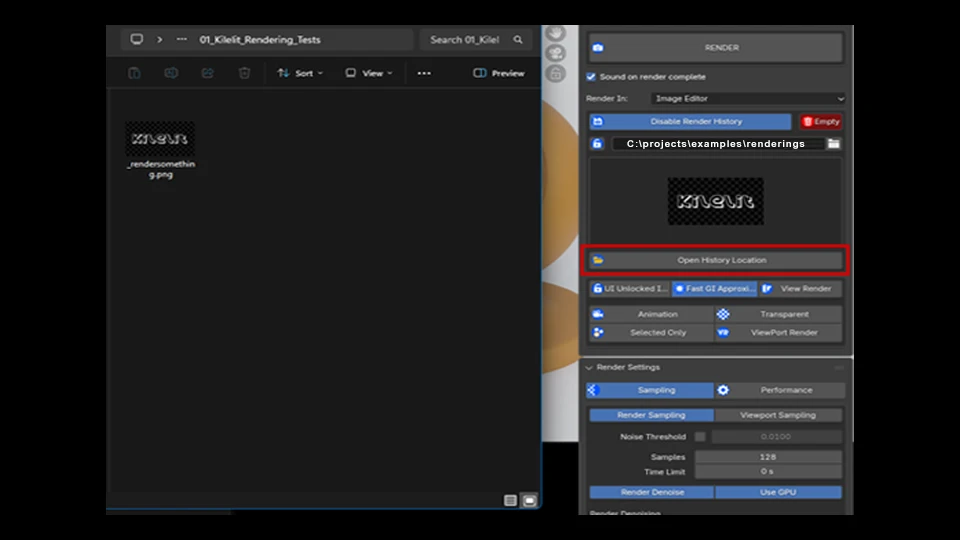
Task: Toggle Selected Only option
Action: click(651, 332)
